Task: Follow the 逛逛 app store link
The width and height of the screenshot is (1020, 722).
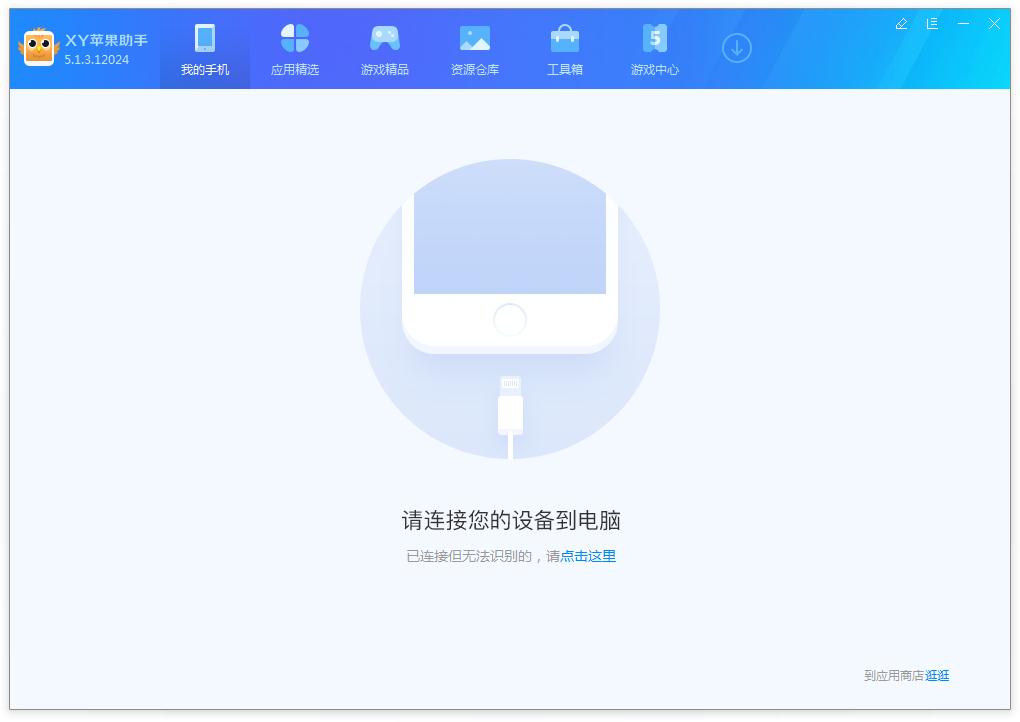Action: 937,676
